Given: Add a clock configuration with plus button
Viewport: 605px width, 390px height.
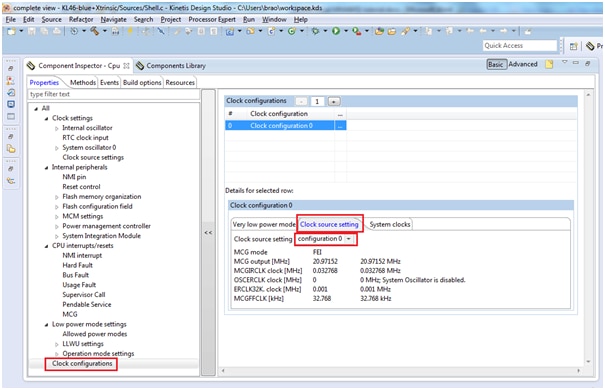Looking at the screenshot, I should tap(334, 101).
